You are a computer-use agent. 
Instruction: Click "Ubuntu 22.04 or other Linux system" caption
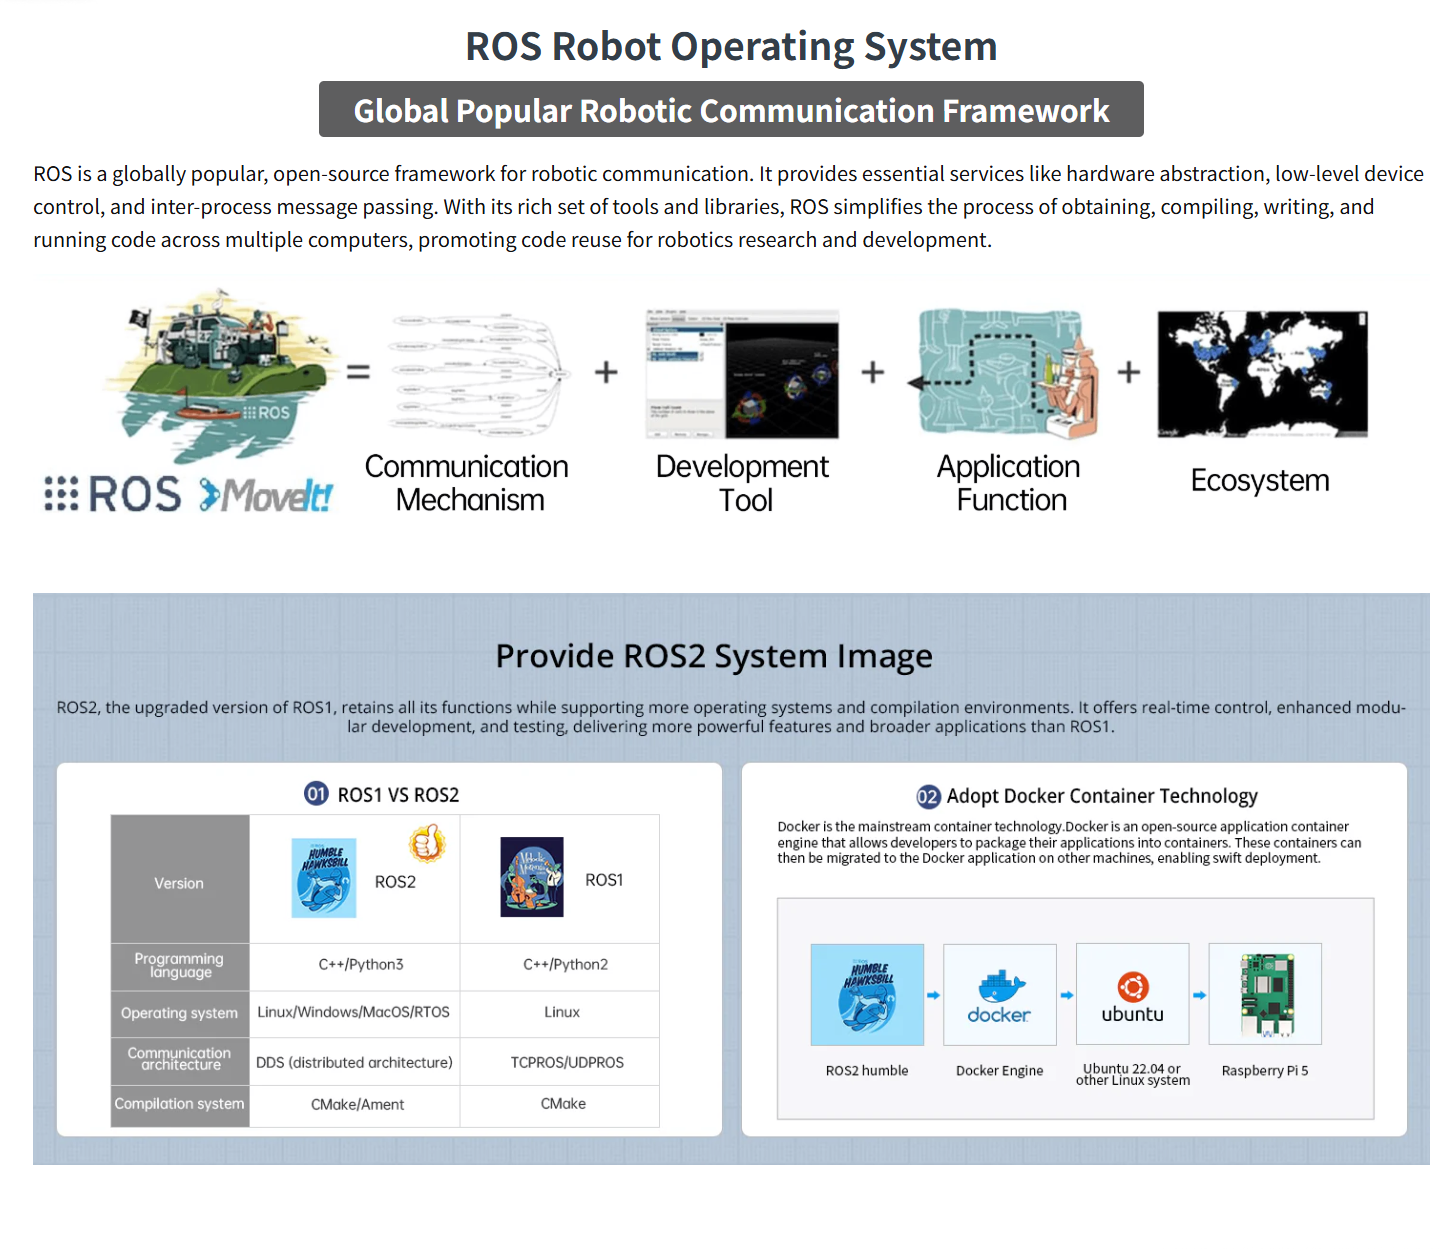coord(1133,1075)
